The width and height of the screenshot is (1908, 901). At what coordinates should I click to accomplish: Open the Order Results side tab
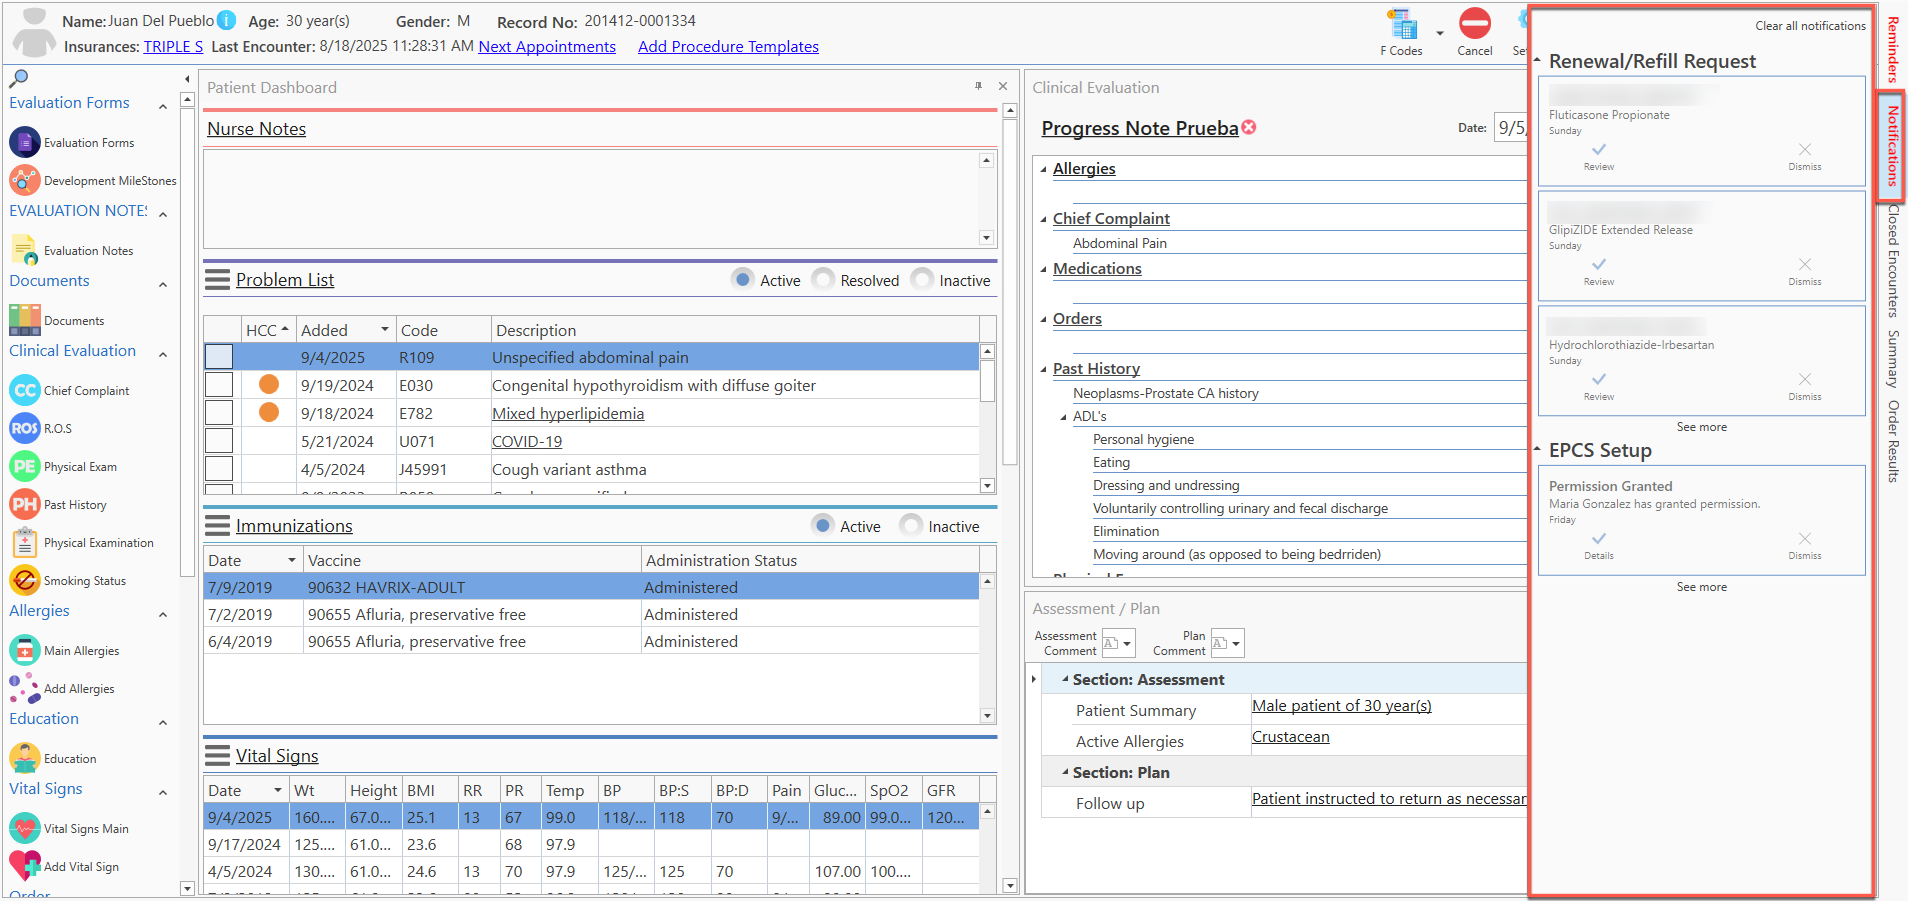(1892, 442)
